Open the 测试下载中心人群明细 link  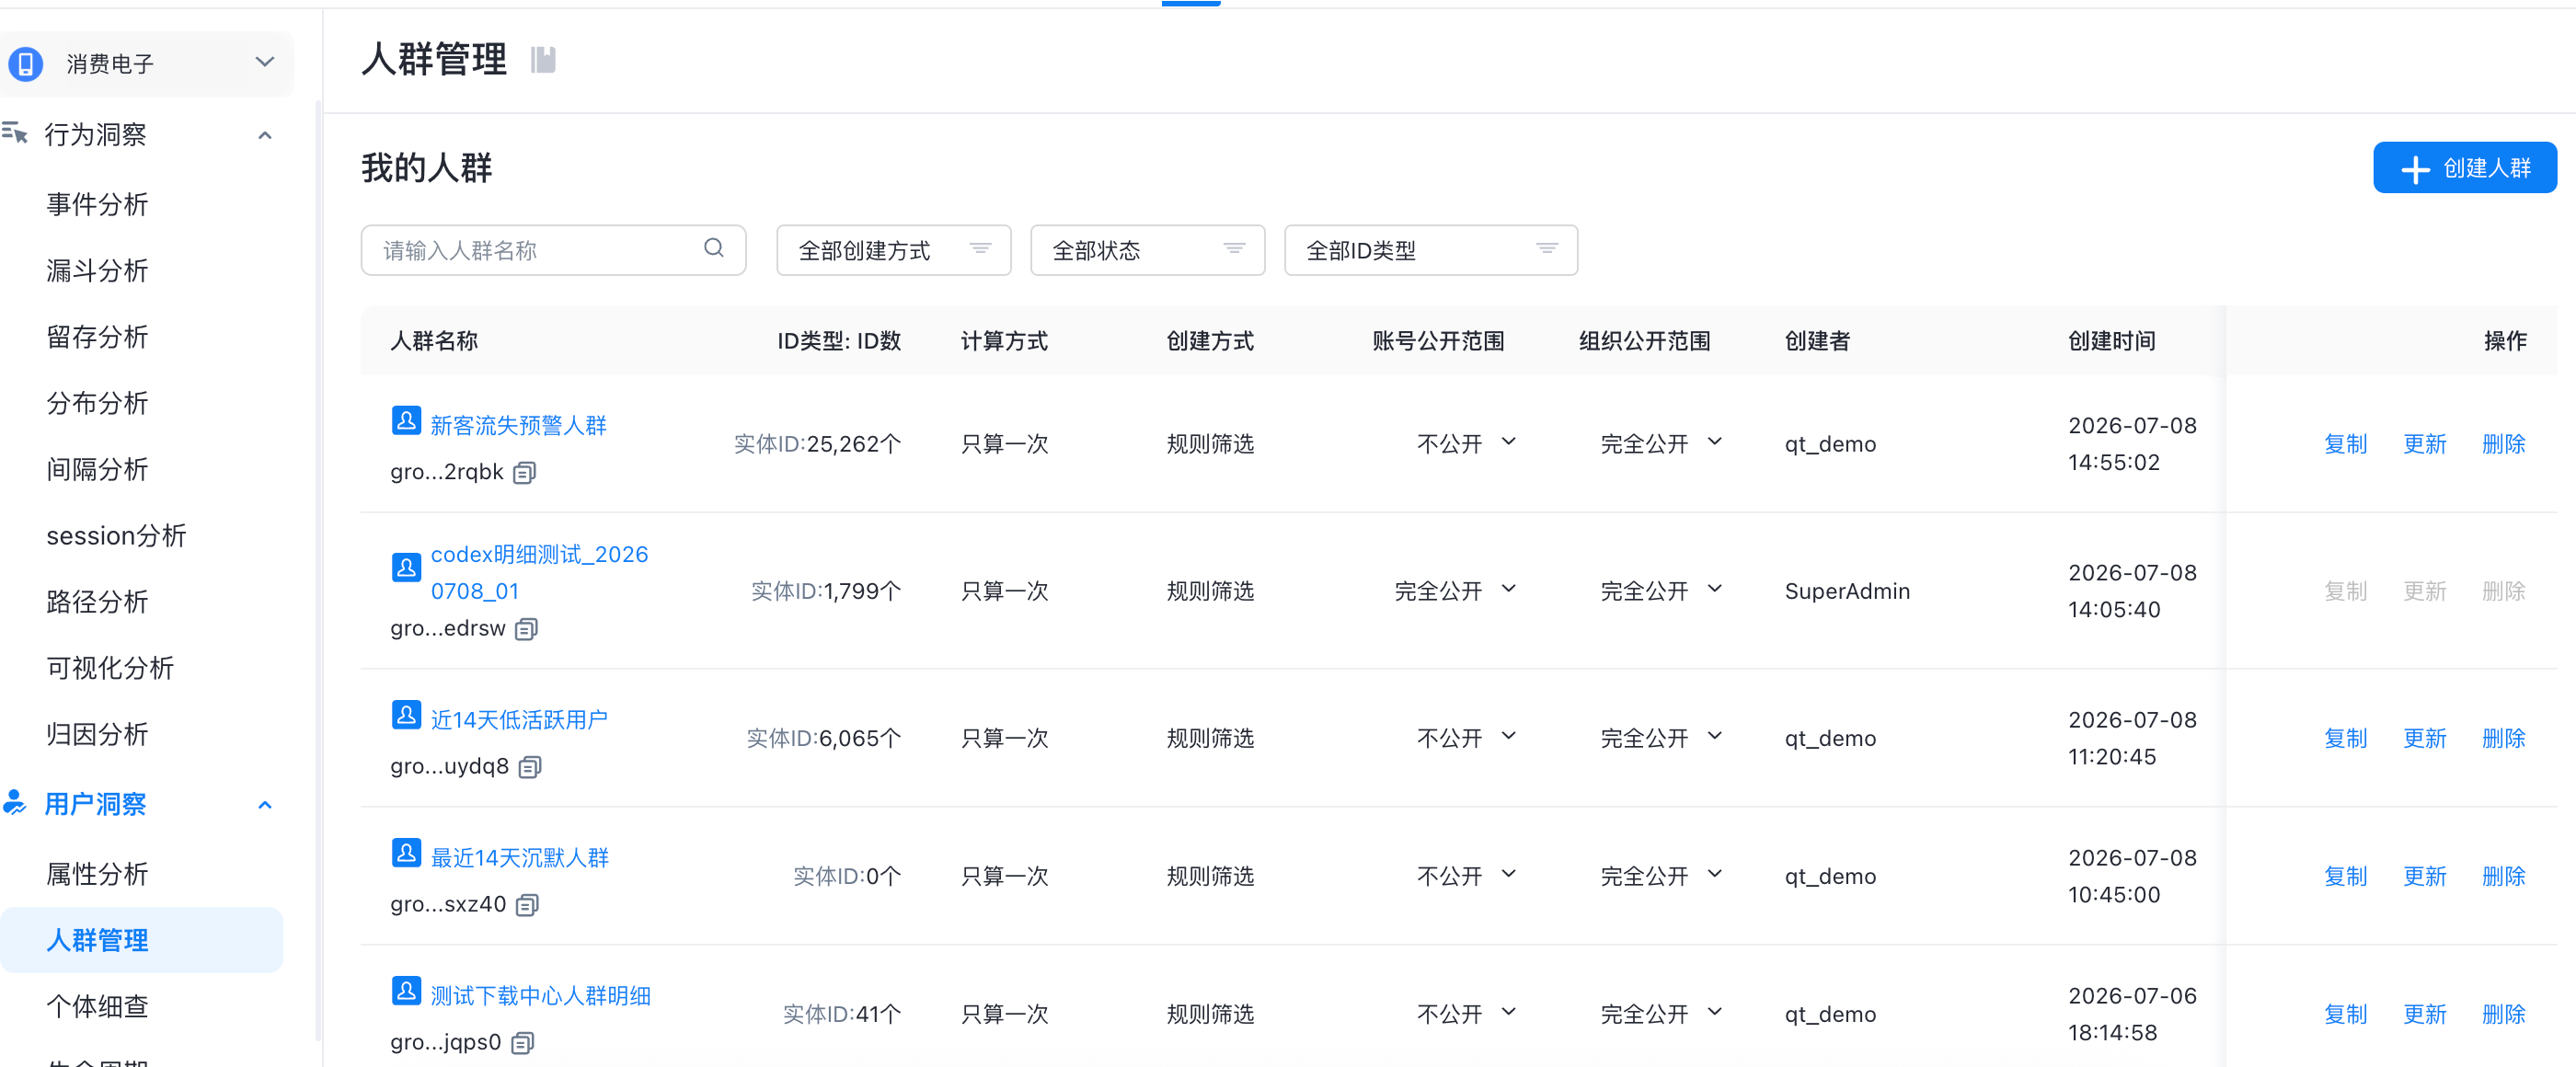tap(540, 996)
